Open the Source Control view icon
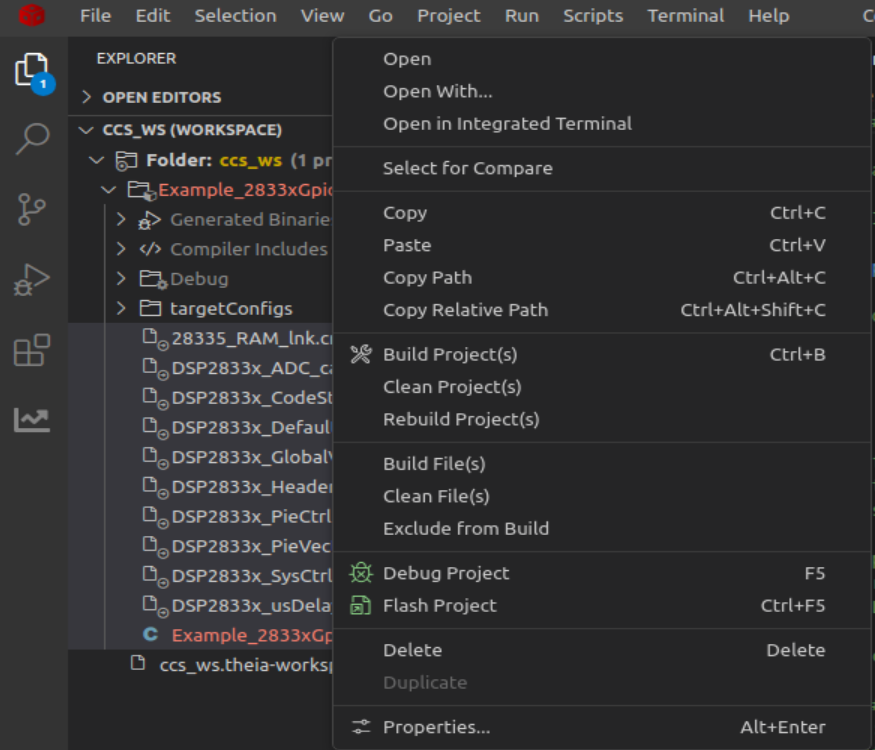The height and width of the screenshot is (750, 875). pyautogui.click(x=32, y=209)
